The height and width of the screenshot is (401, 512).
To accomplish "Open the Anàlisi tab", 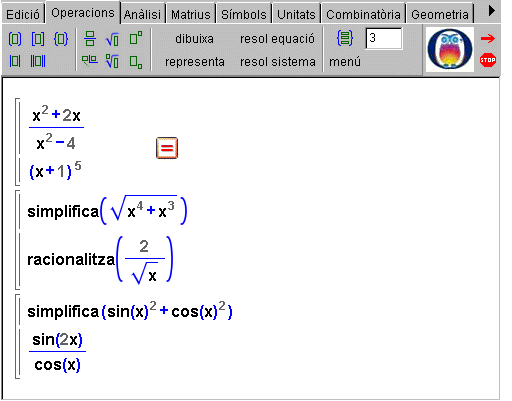I will pos(142,15).
